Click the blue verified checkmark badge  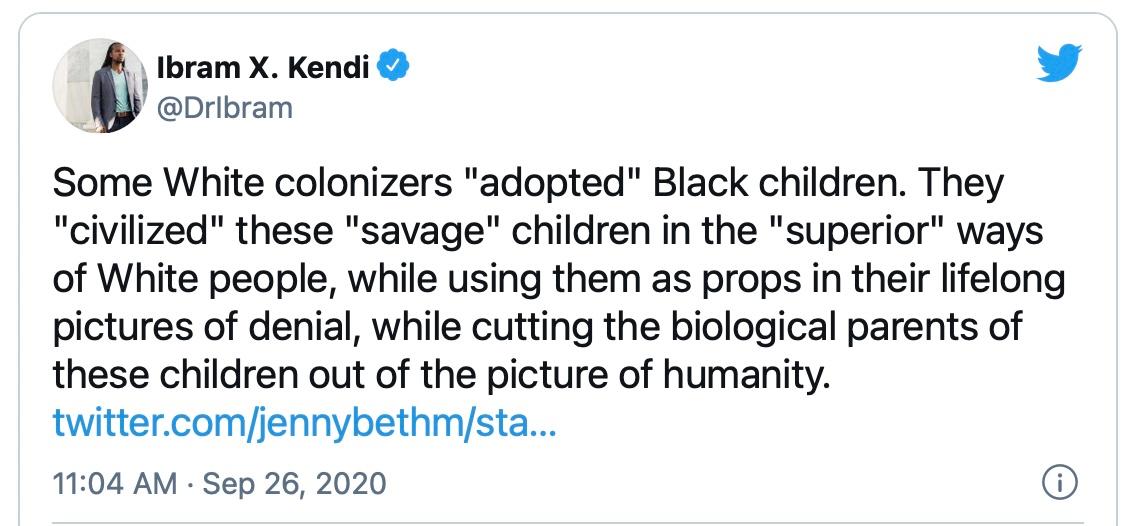(x=396, y=68)
